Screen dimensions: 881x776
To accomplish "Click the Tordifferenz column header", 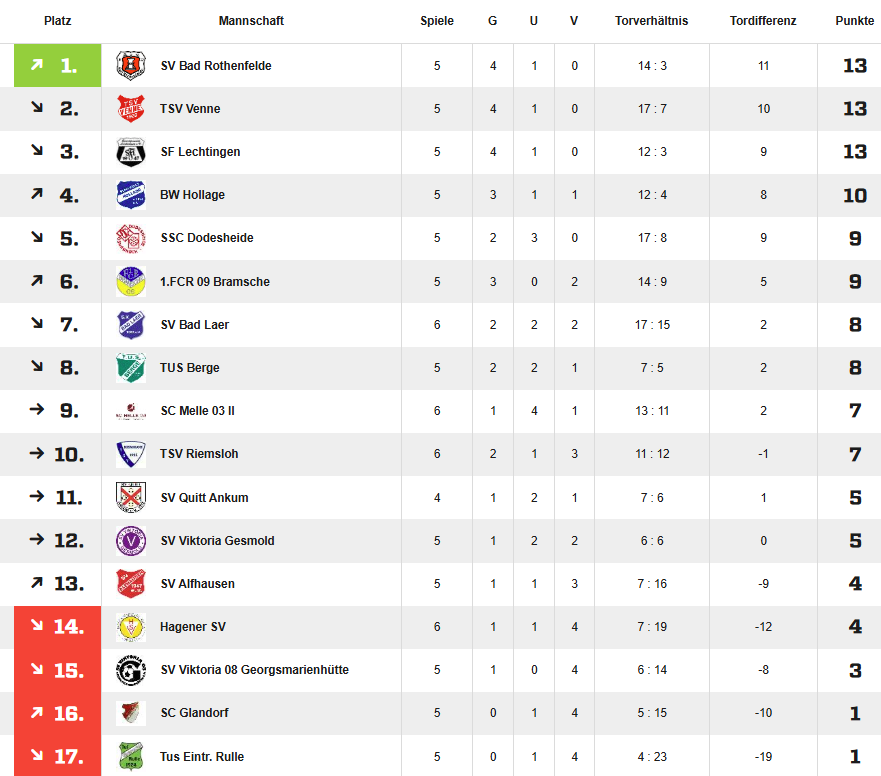I will click(763, 21).
